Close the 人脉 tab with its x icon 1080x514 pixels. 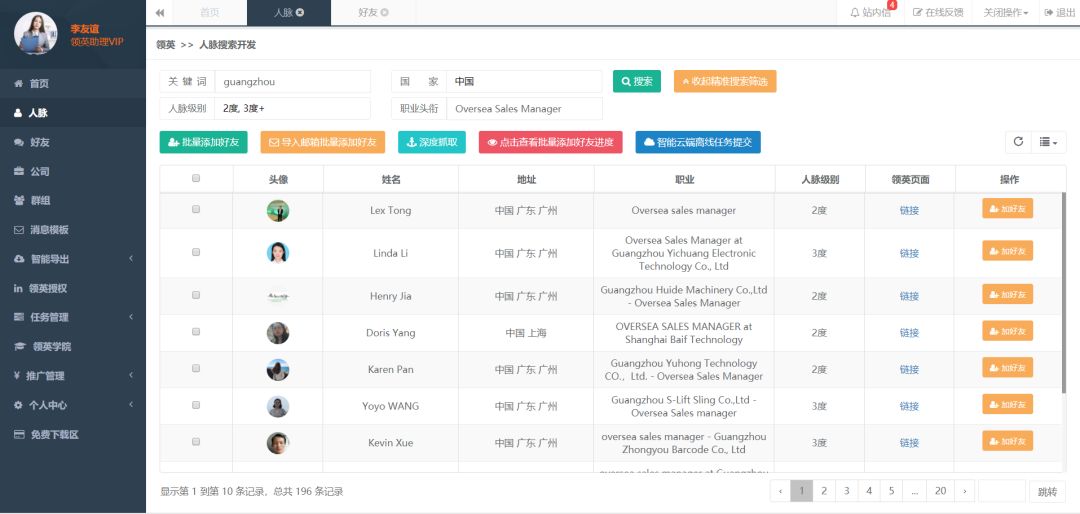click(300, 12)
